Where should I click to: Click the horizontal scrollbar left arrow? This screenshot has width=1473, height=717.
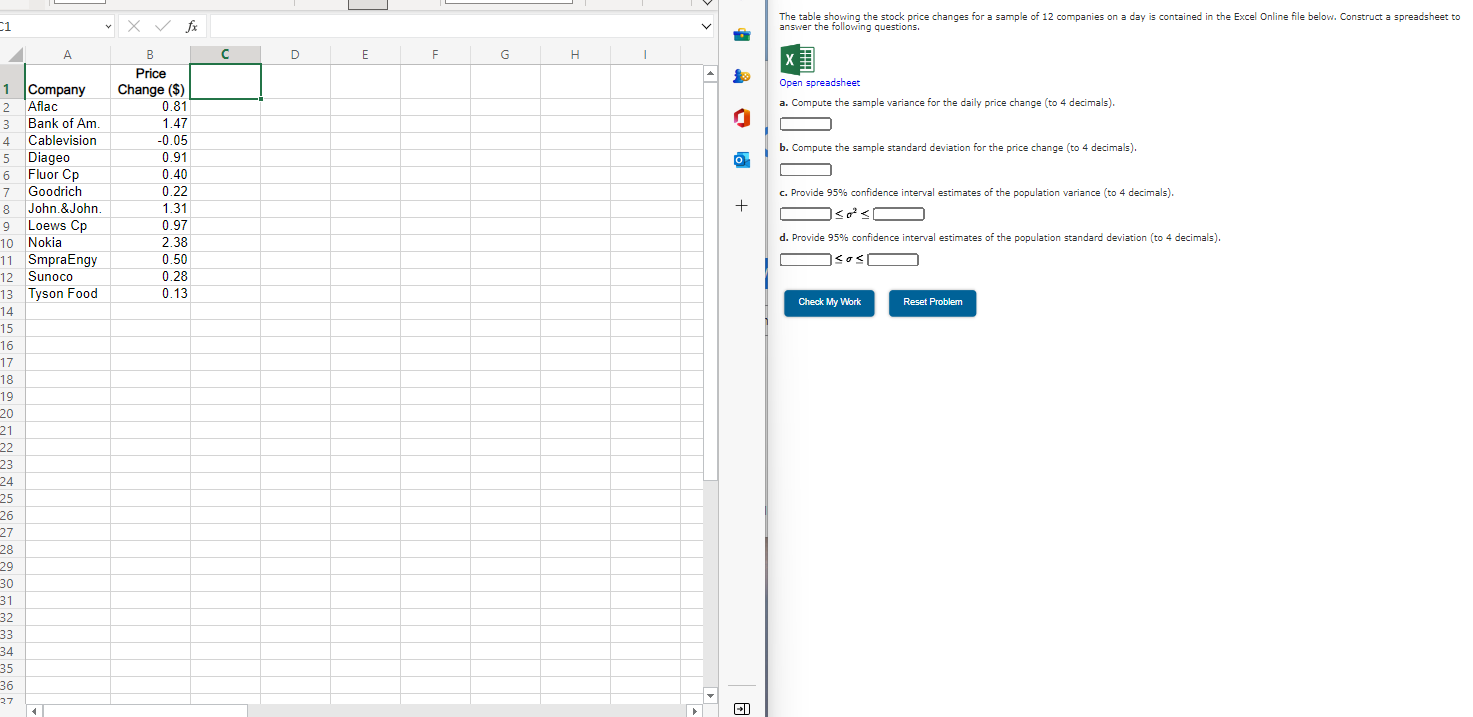tap(33, 711)
